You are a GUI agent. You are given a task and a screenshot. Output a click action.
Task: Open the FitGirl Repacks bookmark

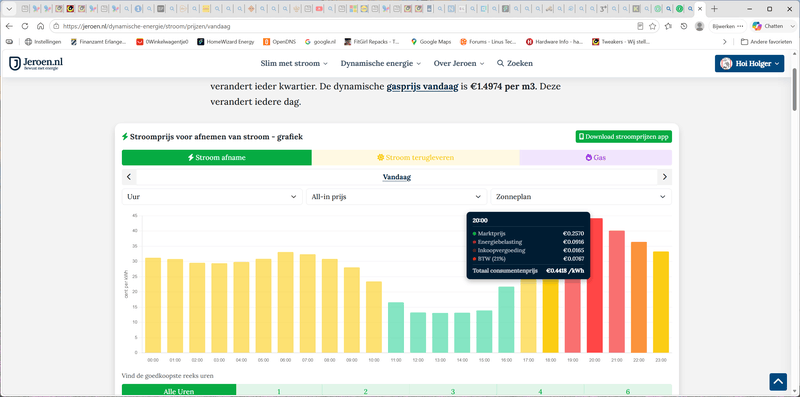[x=372, y=42]
